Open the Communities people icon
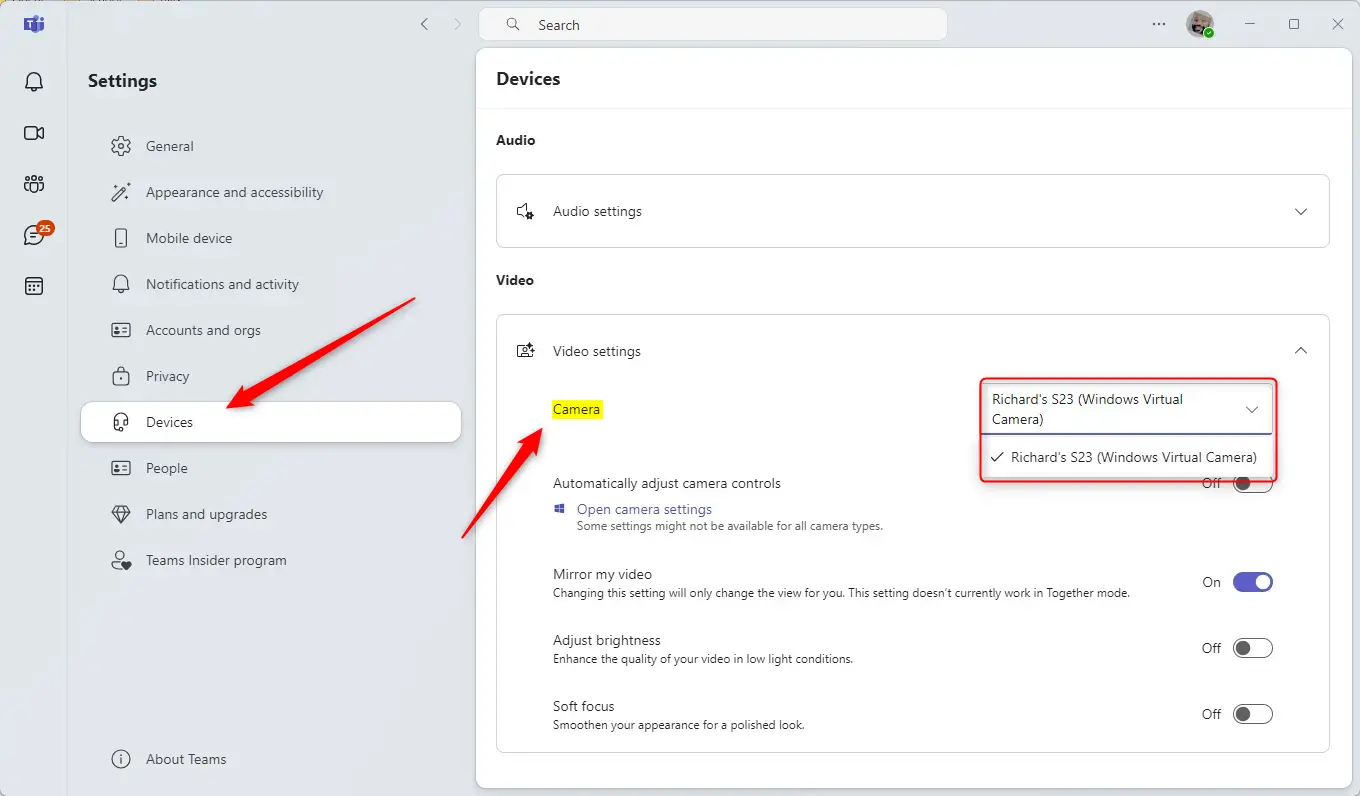Image resolution: width=1360 pixels, height=796 pixels. (x=34, y=184)
